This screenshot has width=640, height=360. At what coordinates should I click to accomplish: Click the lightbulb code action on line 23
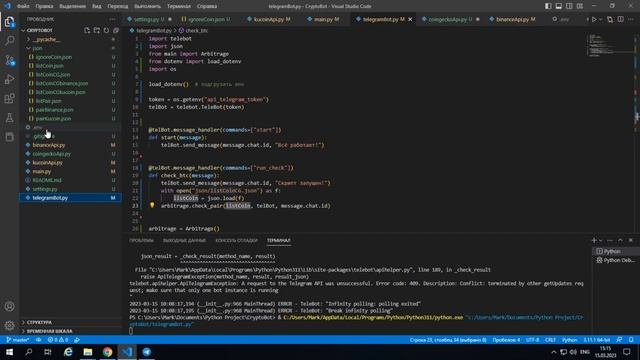pos(152,205)
